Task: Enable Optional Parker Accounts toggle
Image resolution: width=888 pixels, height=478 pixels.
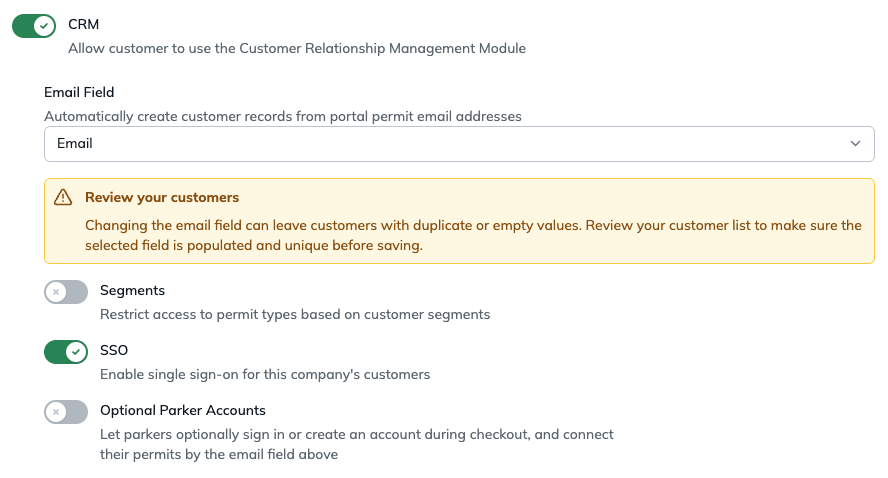Action: (66, 412)
